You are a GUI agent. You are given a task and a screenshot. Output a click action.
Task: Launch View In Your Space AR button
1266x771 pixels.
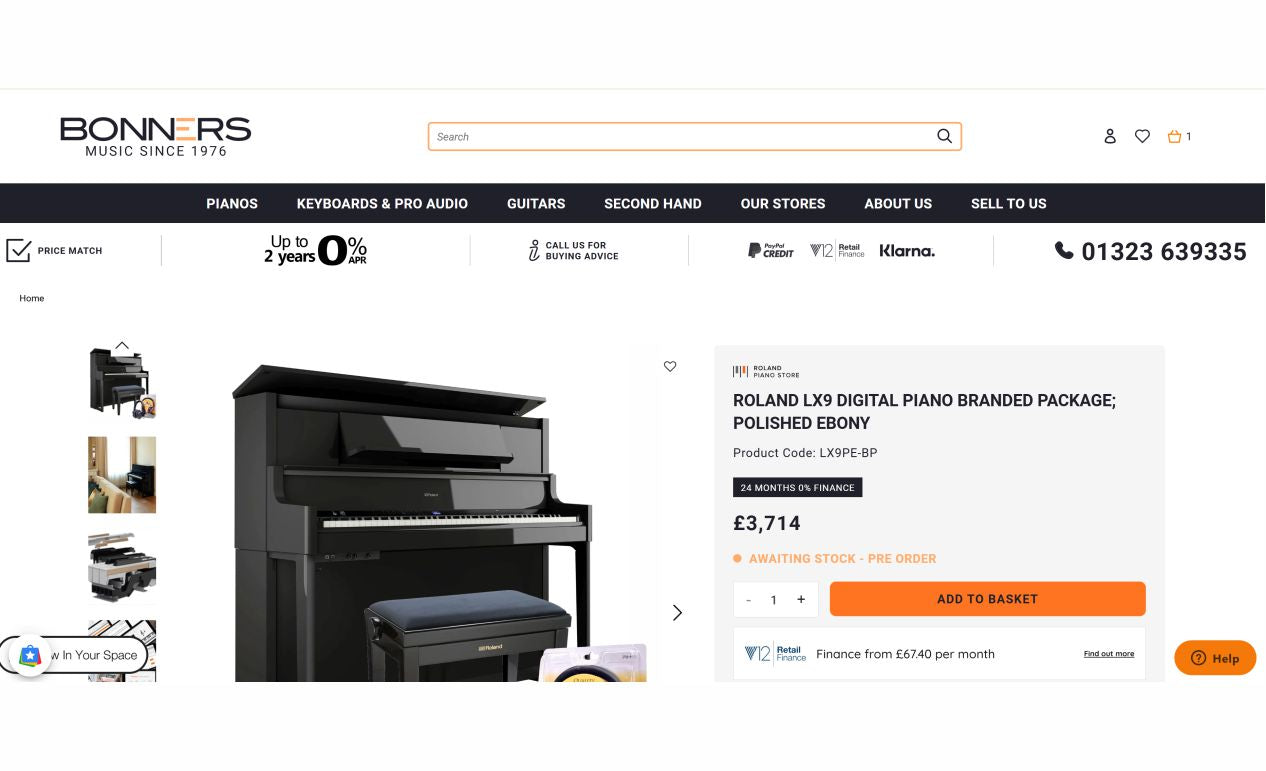pos(75,655)
